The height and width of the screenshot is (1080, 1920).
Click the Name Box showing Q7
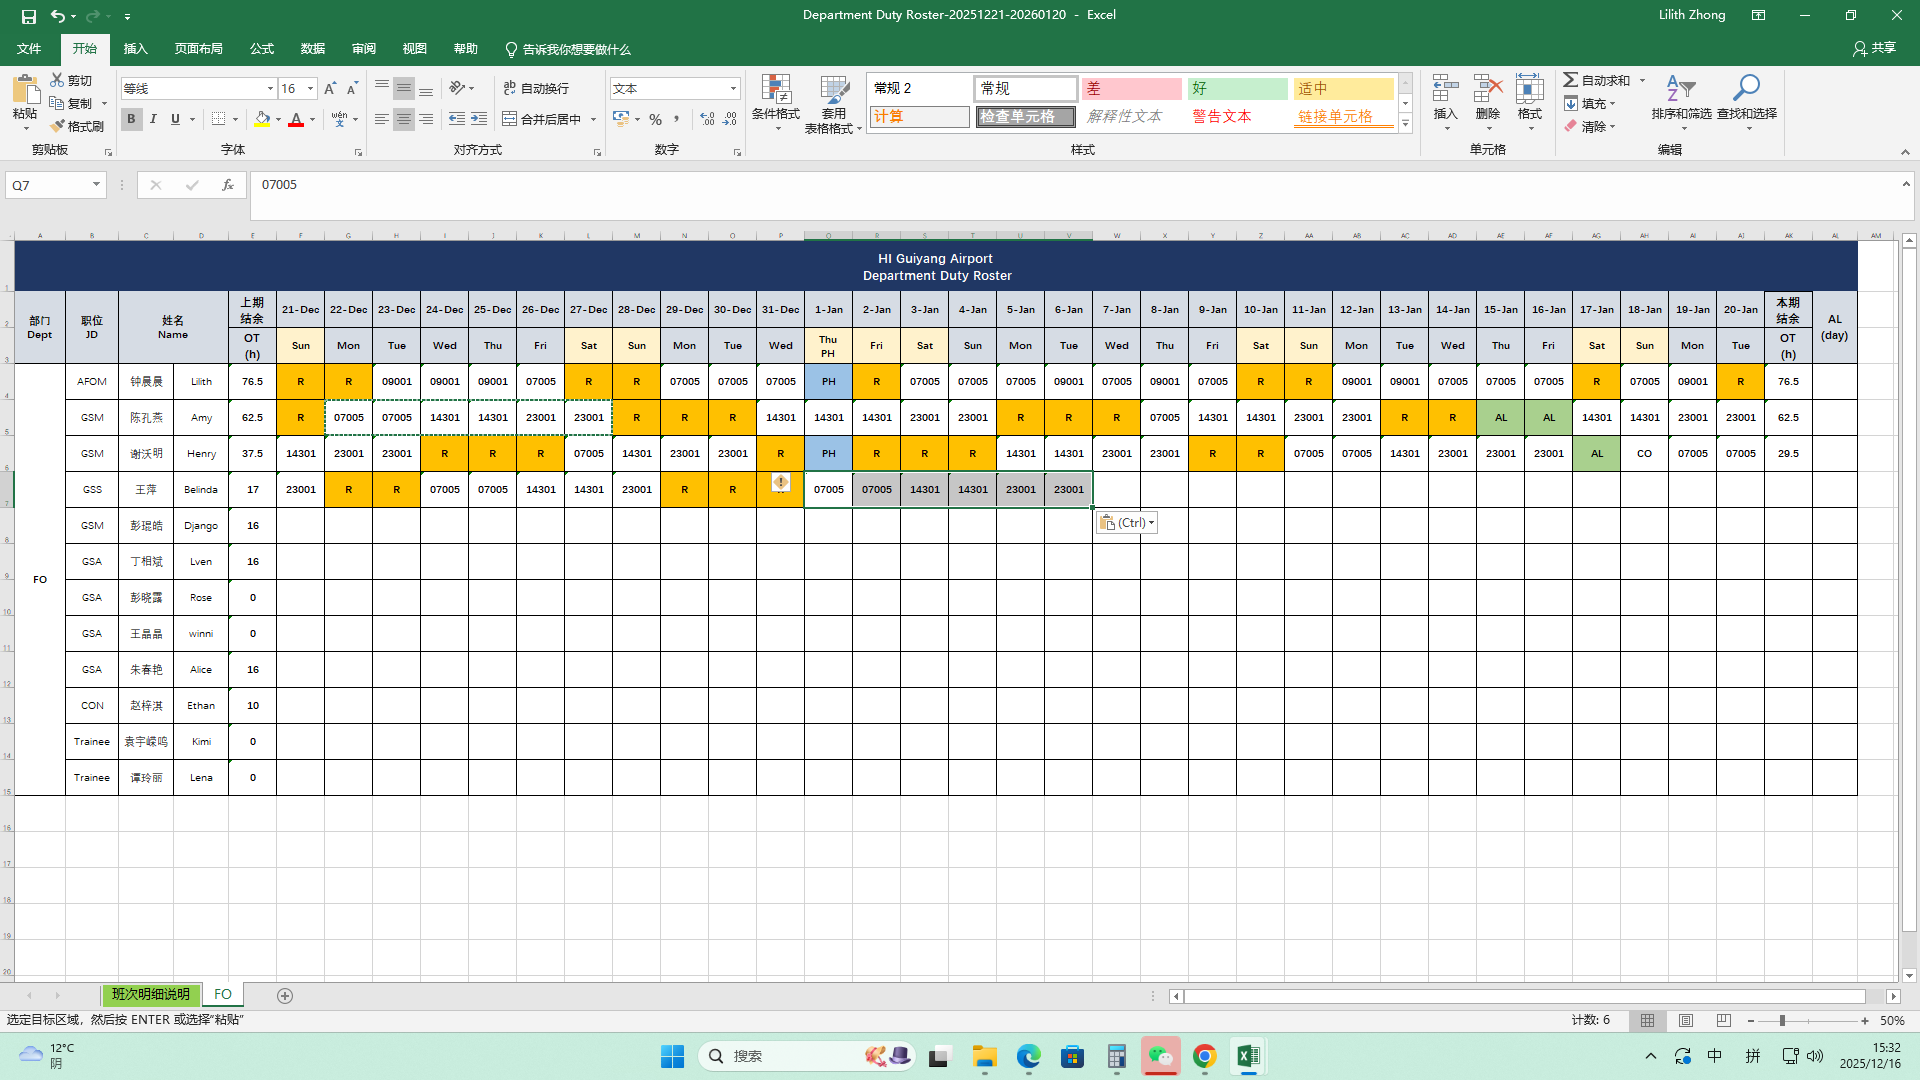click(48, 185)
